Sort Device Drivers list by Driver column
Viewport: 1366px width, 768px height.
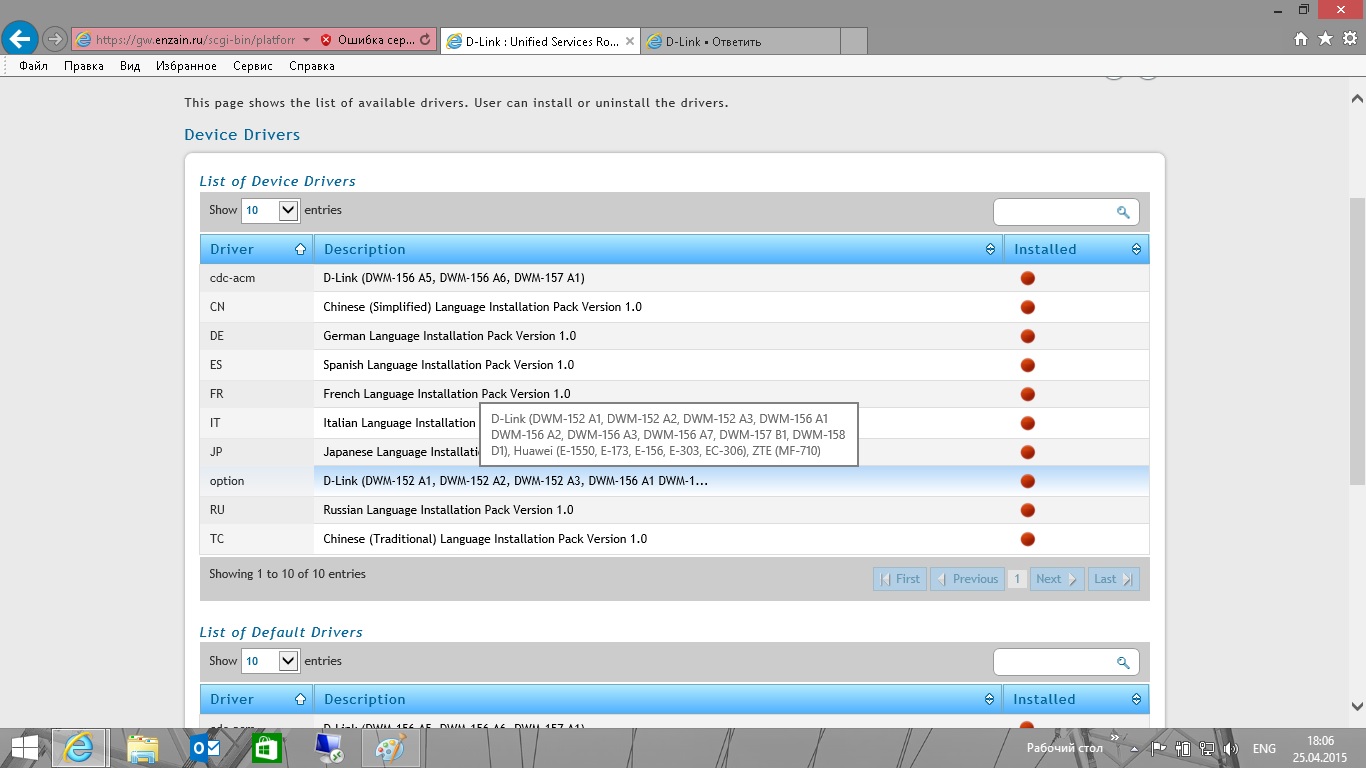256,249
